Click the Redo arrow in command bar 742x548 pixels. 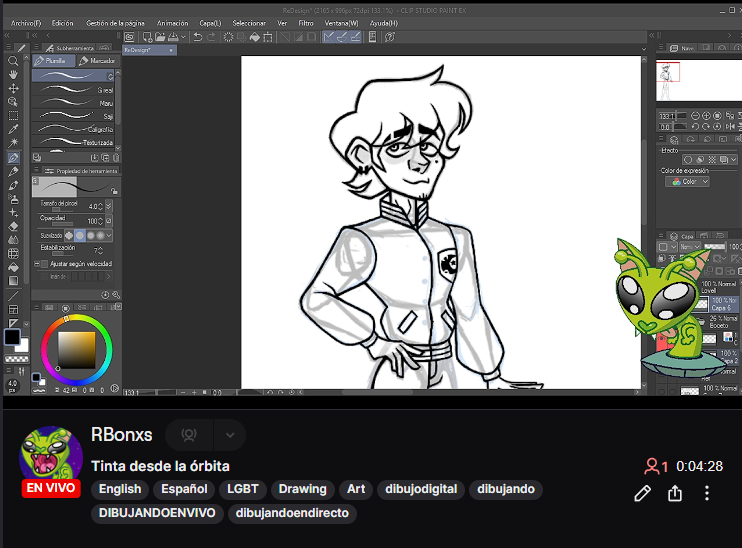(x=211, y=37)
